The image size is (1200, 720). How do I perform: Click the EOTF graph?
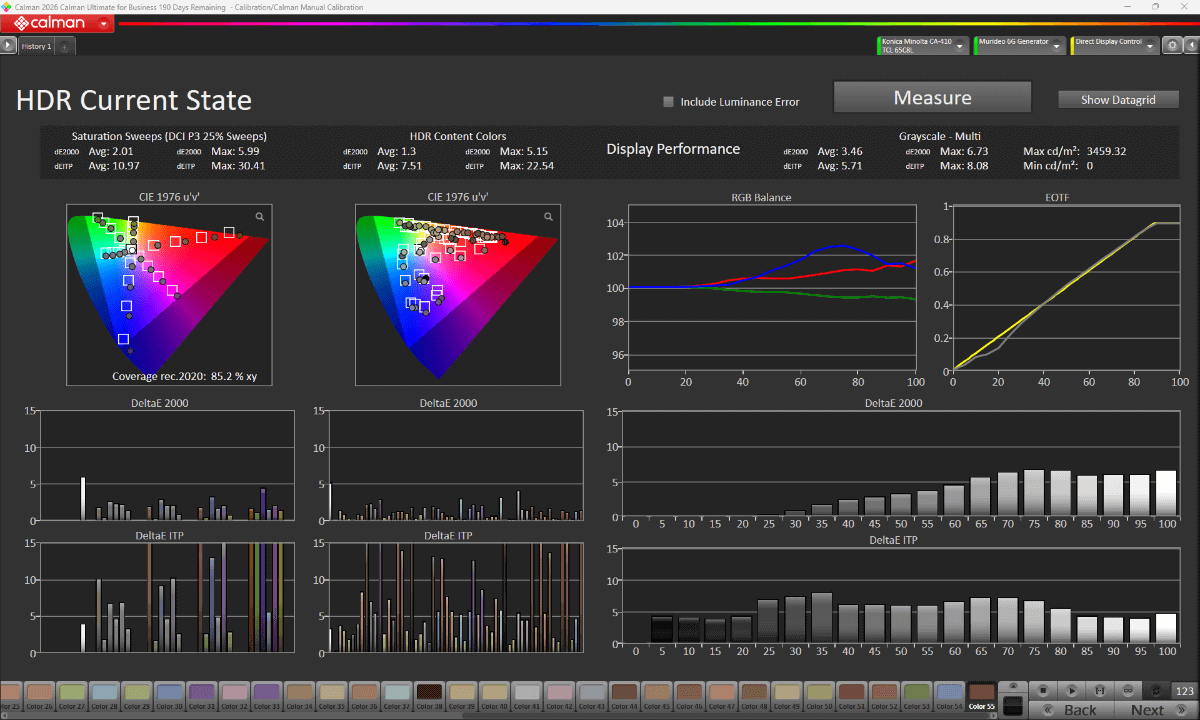(1066, 288)
